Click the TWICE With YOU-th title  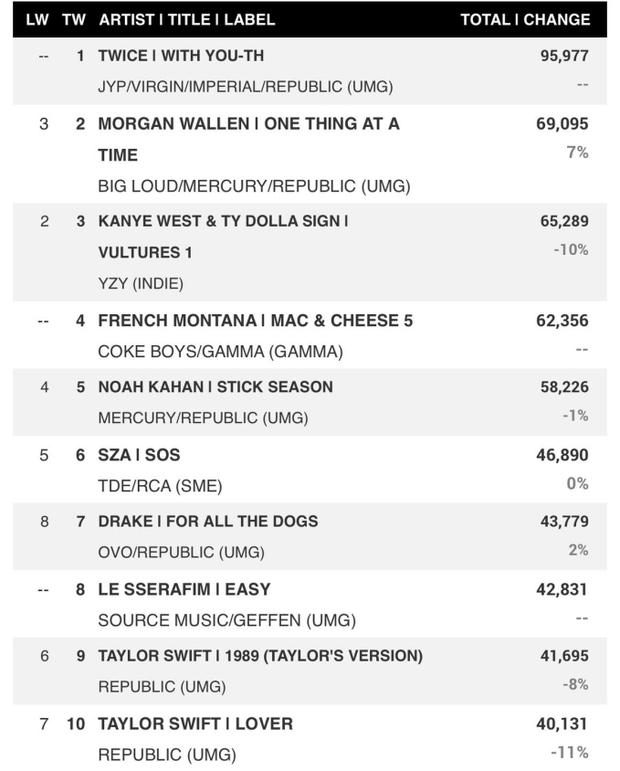(x=181, y=55)
